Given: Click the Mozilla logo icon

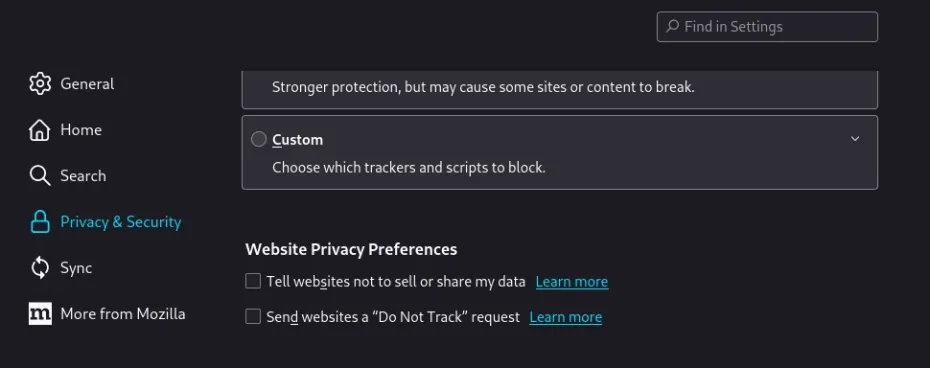Looking at the screenshot, I should tap(40, 314).
